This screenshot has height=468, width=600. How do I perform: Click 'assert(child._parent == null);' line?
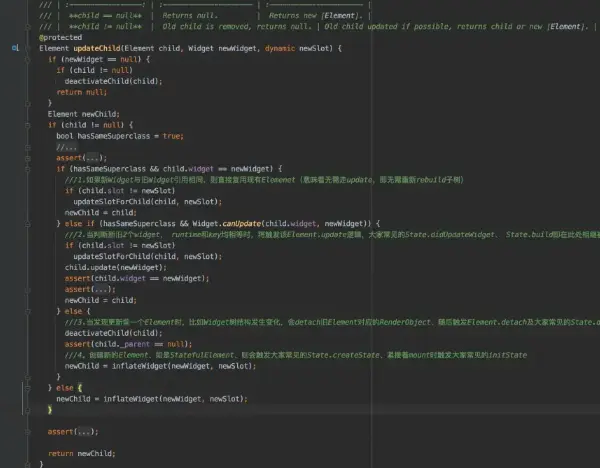coord(129,344)
